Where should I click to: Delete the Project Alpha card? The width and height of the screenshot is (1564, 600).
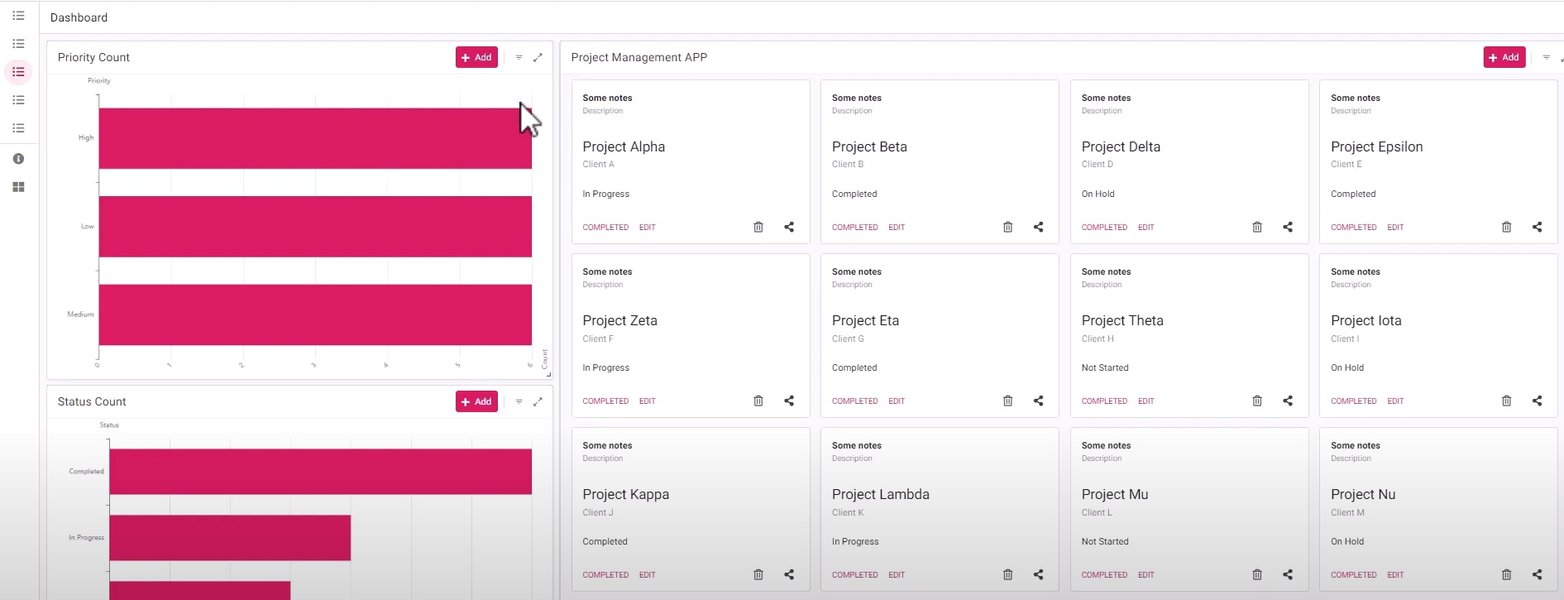pos(758,227)
